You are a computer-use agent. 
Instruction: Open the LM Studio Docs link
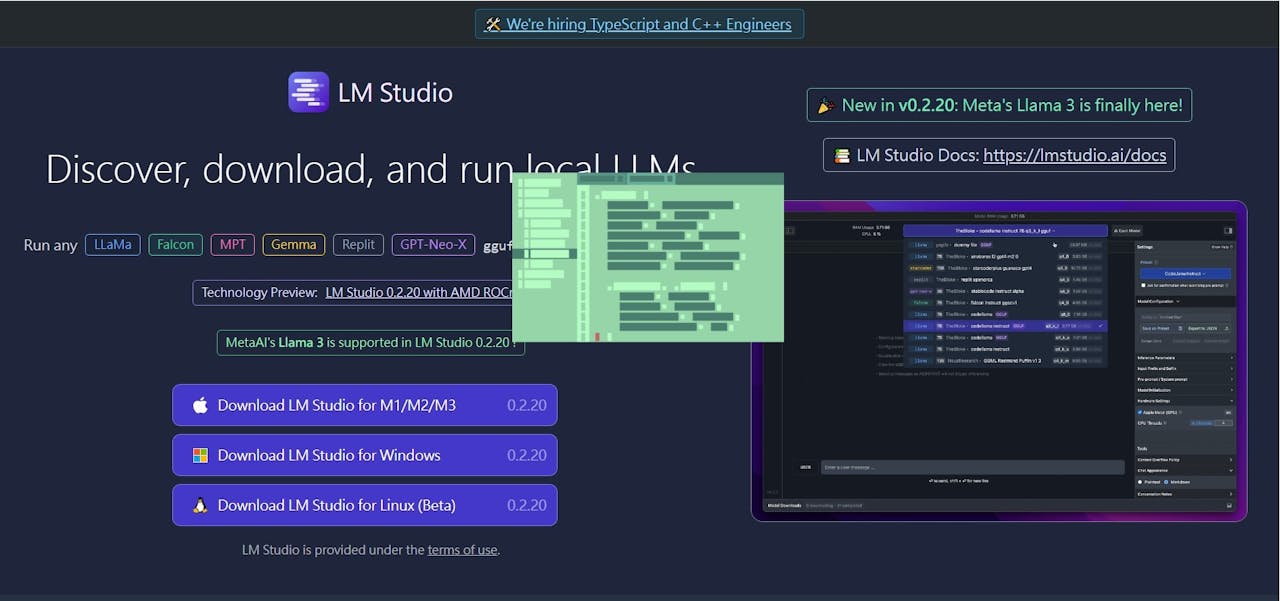[1075, 155]
